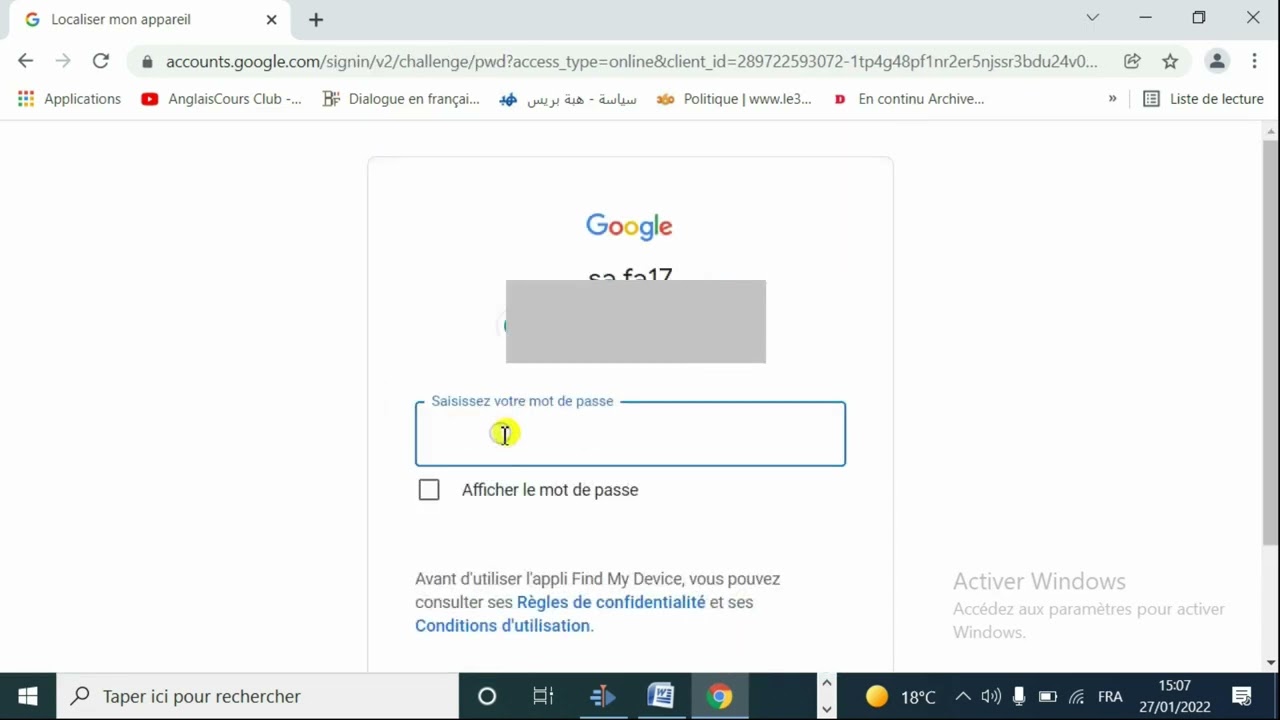Viewport: 1280px width, 720px height.
Task: Open Dialogue en français bookmark
Action: click(x=401, y=99)
